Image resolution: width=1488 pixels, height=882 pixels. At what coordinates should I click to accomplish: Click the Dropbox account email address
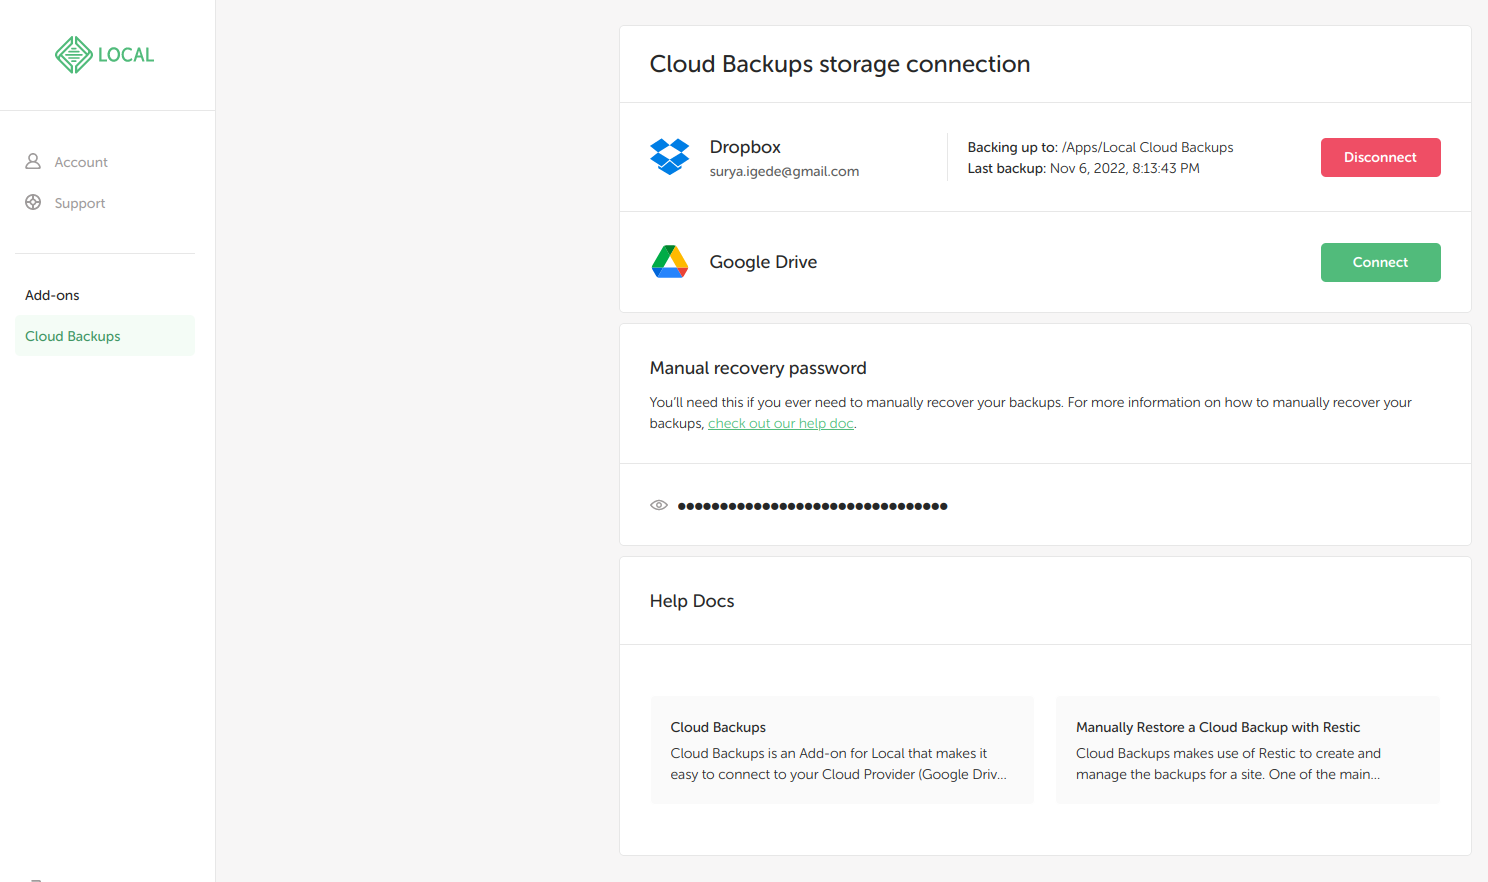[x=784, y=171]
